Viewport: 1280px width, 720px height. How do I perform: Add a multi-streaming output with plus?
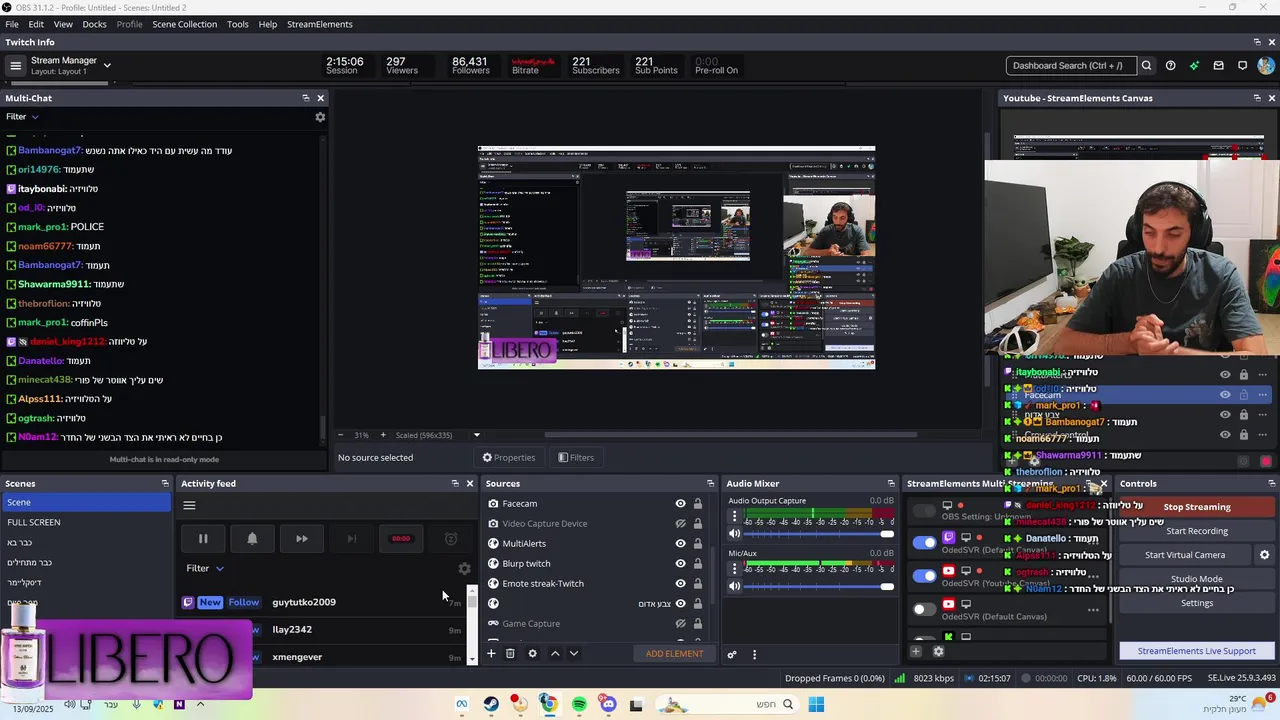(915, 652)
